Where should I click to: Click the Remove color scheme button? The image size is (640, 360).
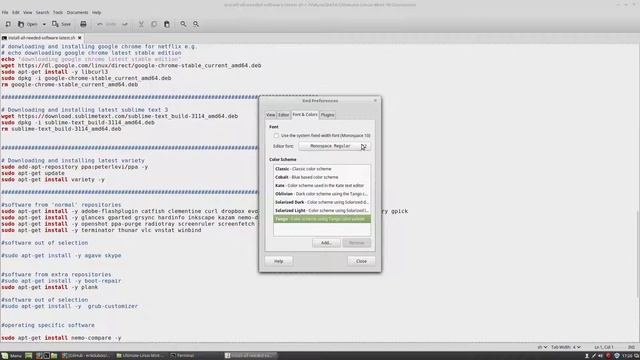point(357,243)
